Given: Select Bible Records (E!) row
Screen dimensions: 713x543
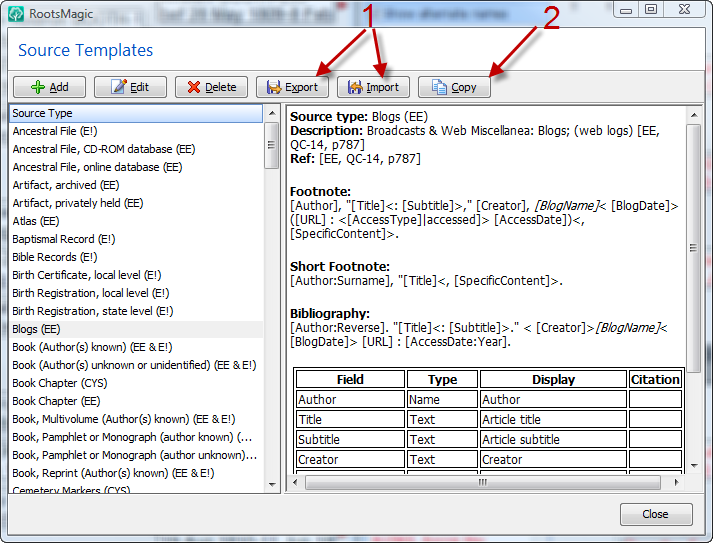Looking at the screenshot, I should click(x=136, y=257).
